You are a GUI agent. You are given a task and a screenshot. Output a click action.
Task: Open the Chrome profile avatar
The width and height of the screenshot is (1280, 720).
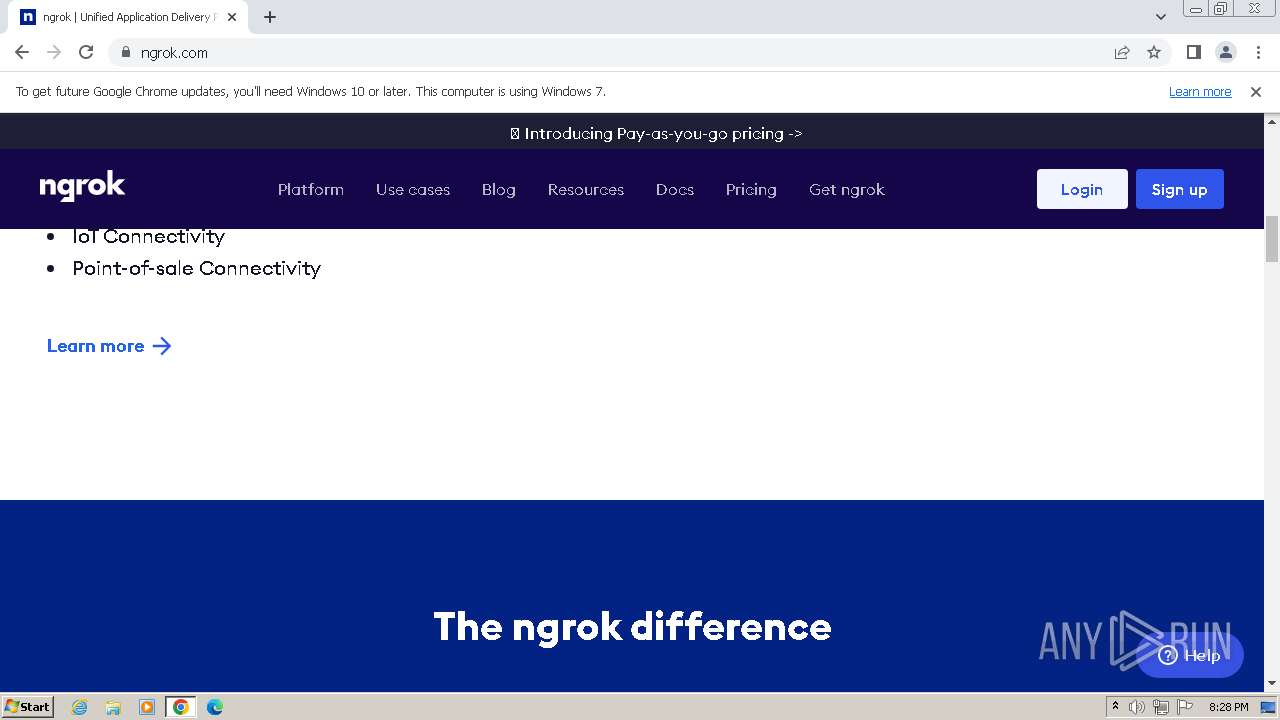(1225, 52)
